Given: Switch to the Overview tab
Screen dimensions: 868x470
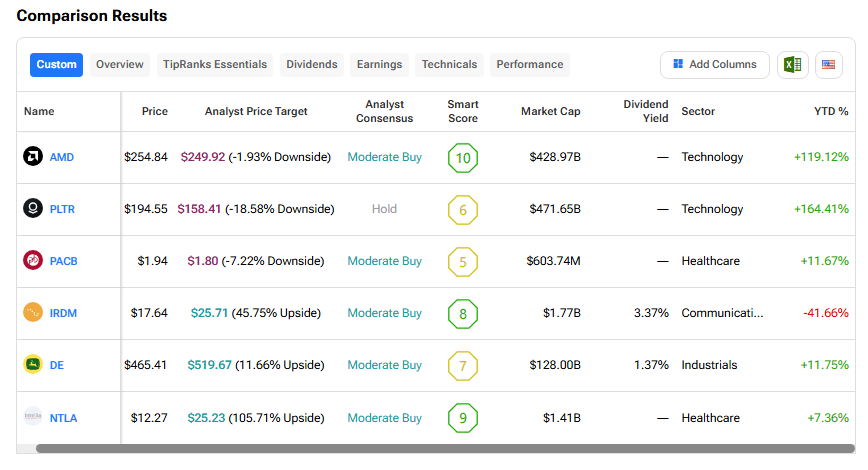Looking at the screenshot, I should (120, 65).
